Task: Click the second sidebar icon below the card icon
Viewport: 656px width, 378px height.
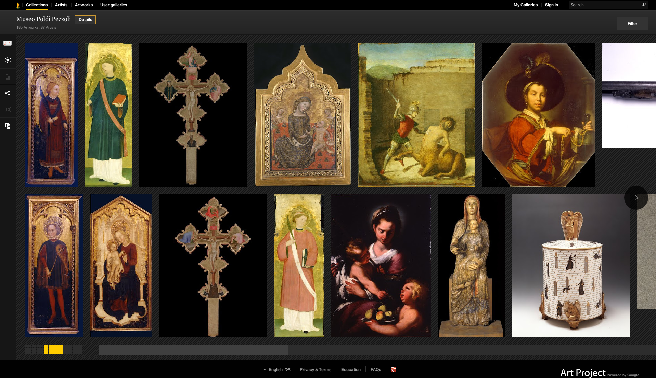Action: click(x=8, y=60)
